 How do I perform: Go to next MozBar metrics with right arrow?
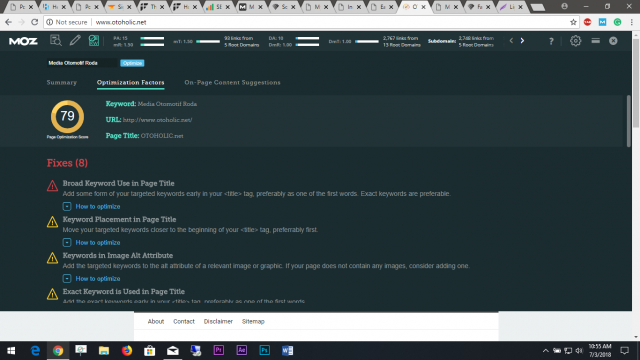click(522, 41)
